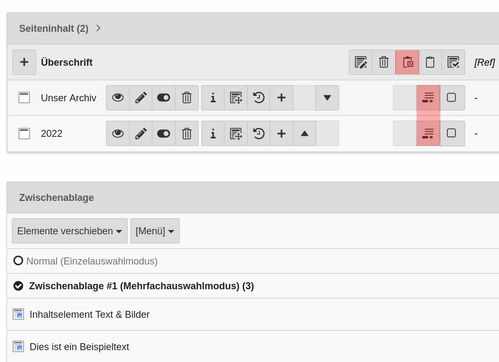Show info for Unser Archiv record
Screen dimensions: 499x362
[x=213, y=98]
